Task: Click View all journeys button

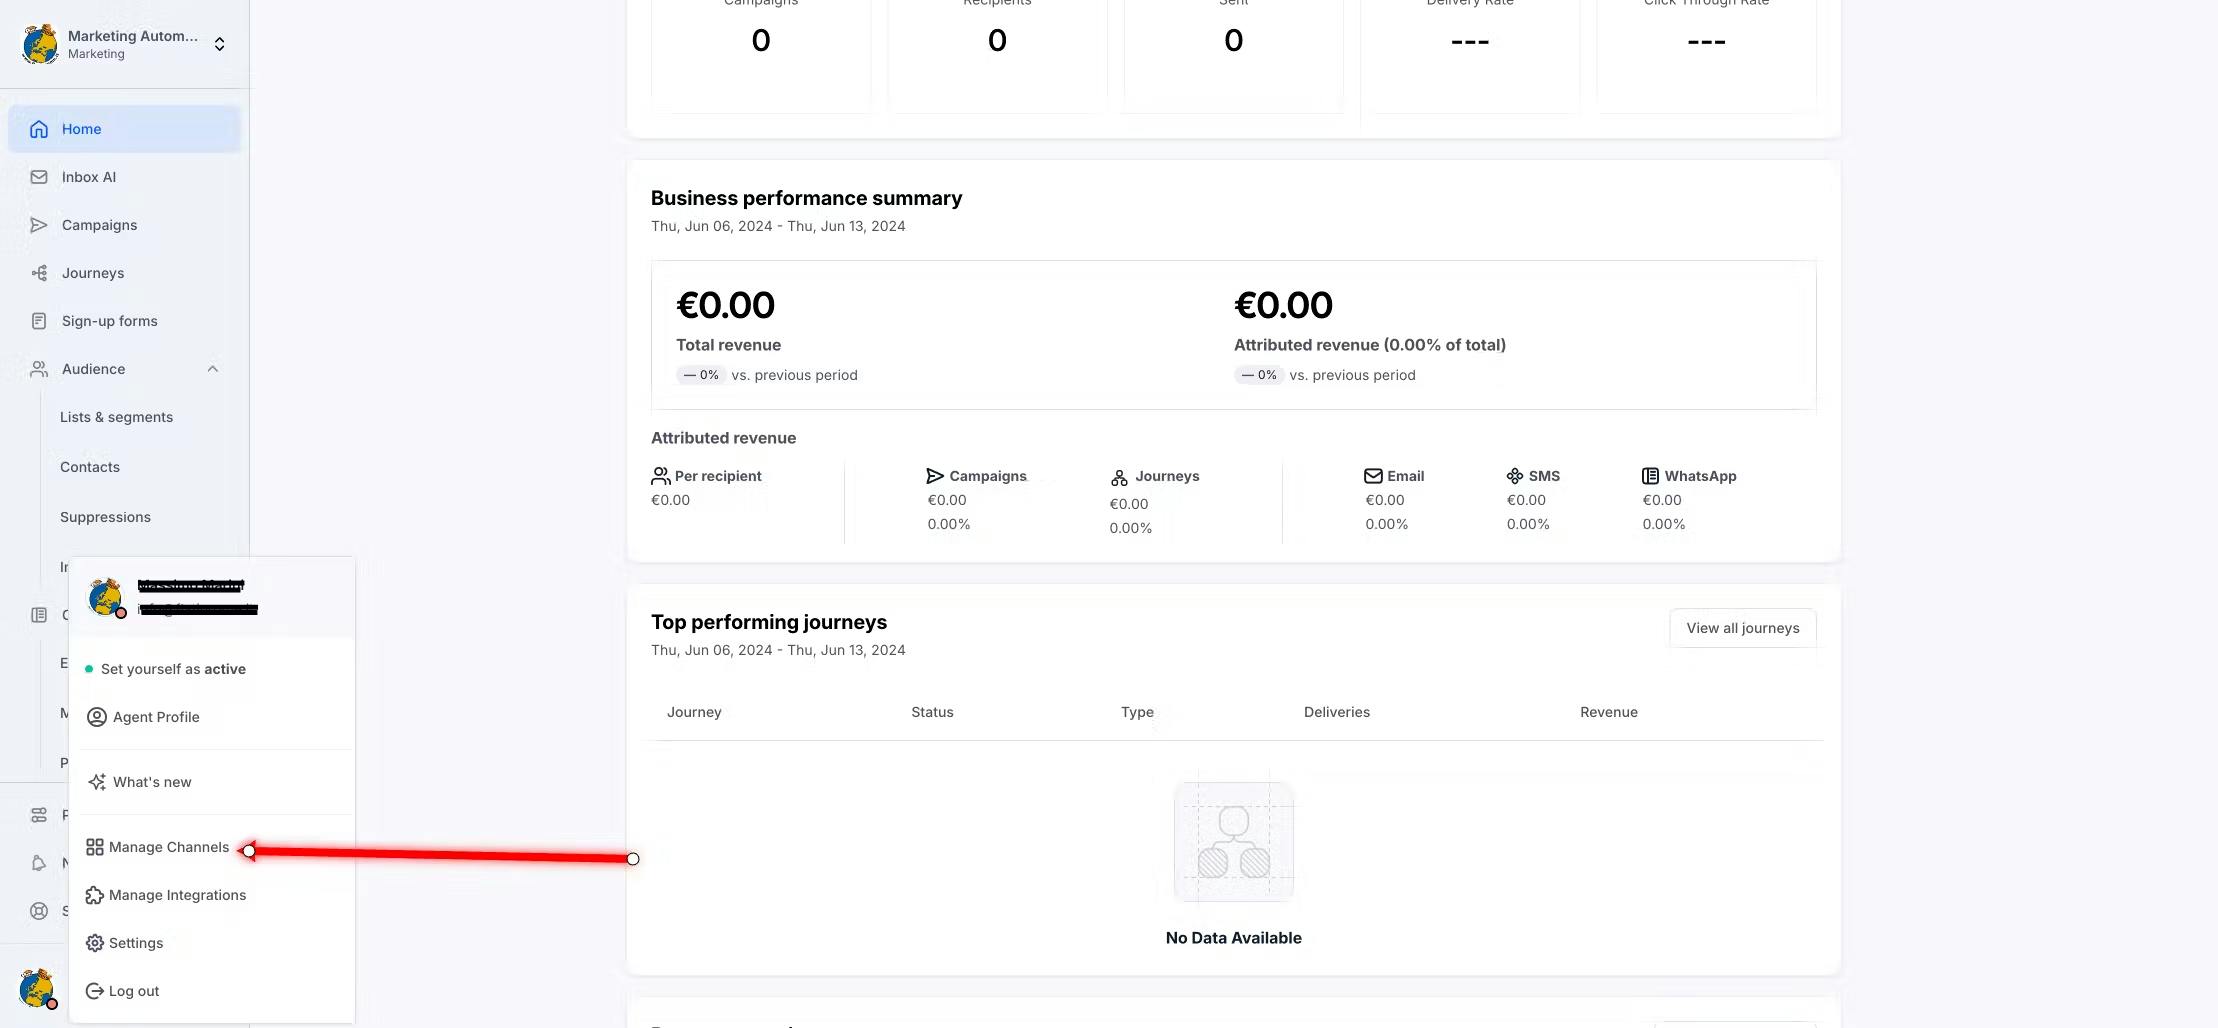Action: (1742, 628)
